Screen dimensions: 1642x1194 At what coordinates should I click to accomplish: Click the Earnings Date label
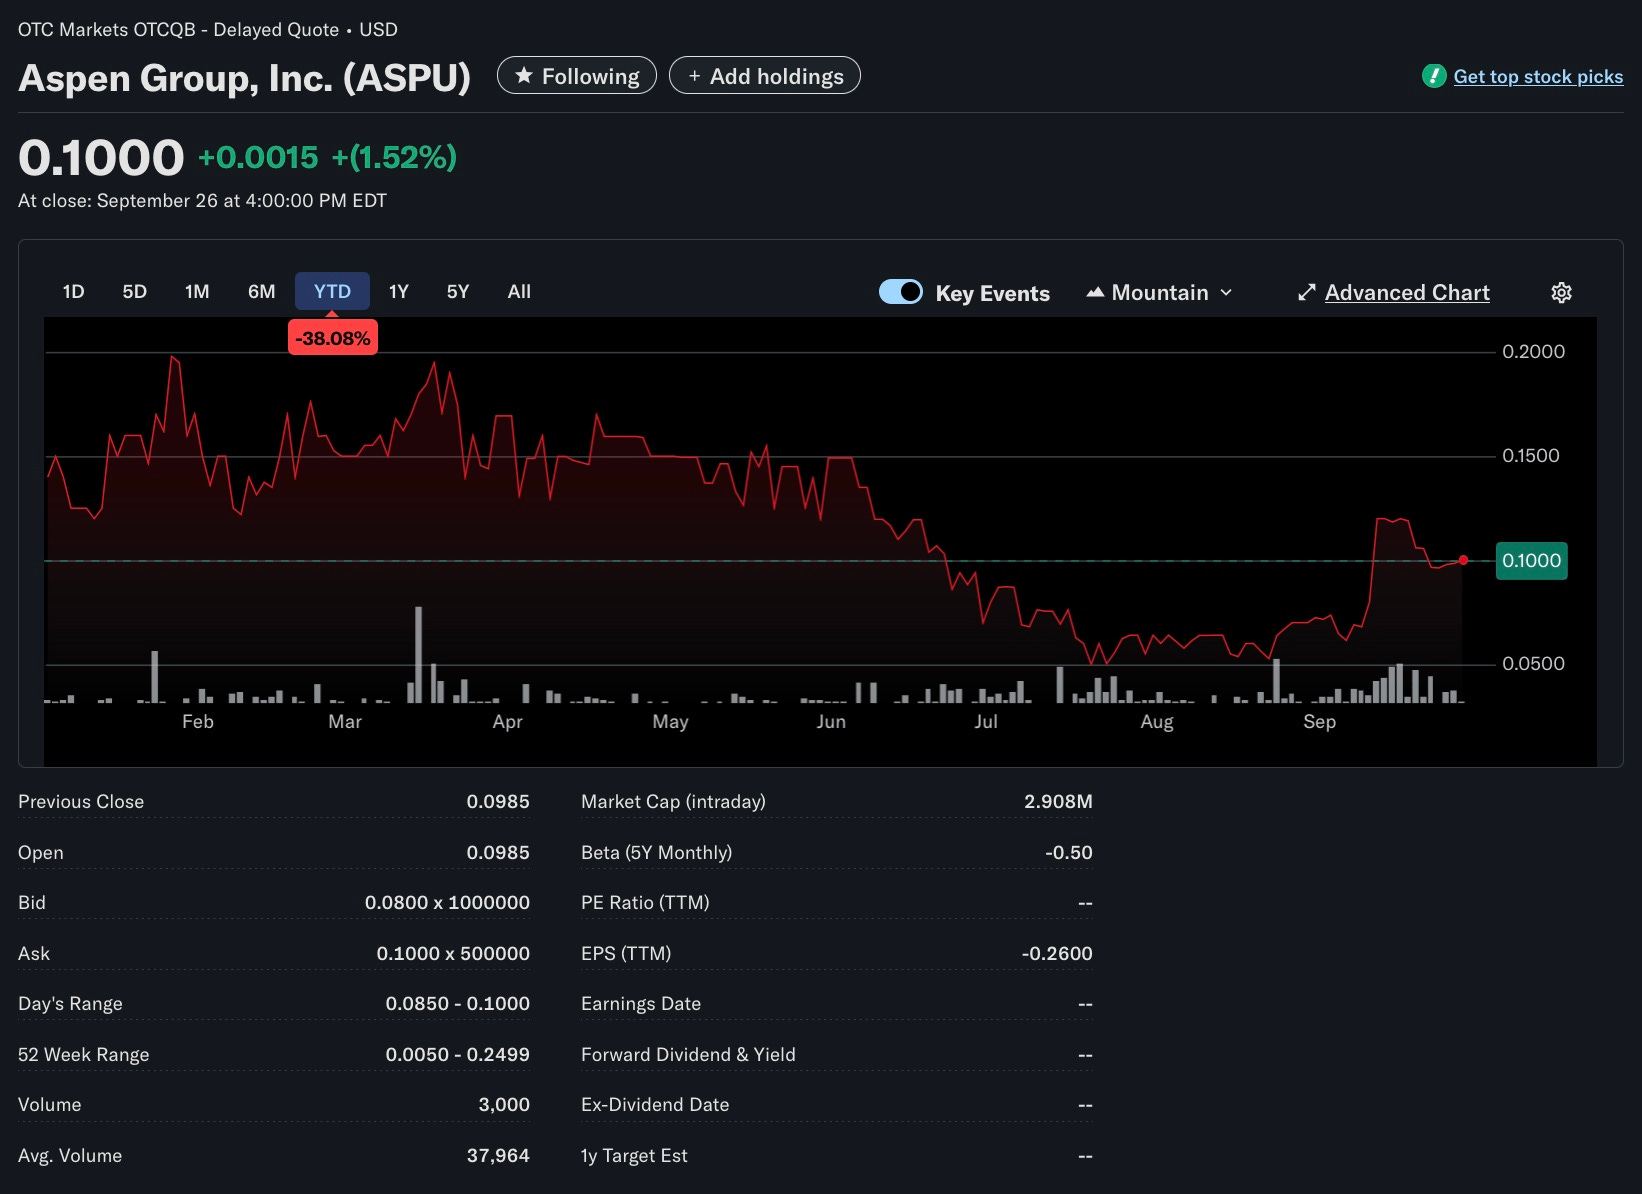pyautogui.click(x=641, y=1003)
